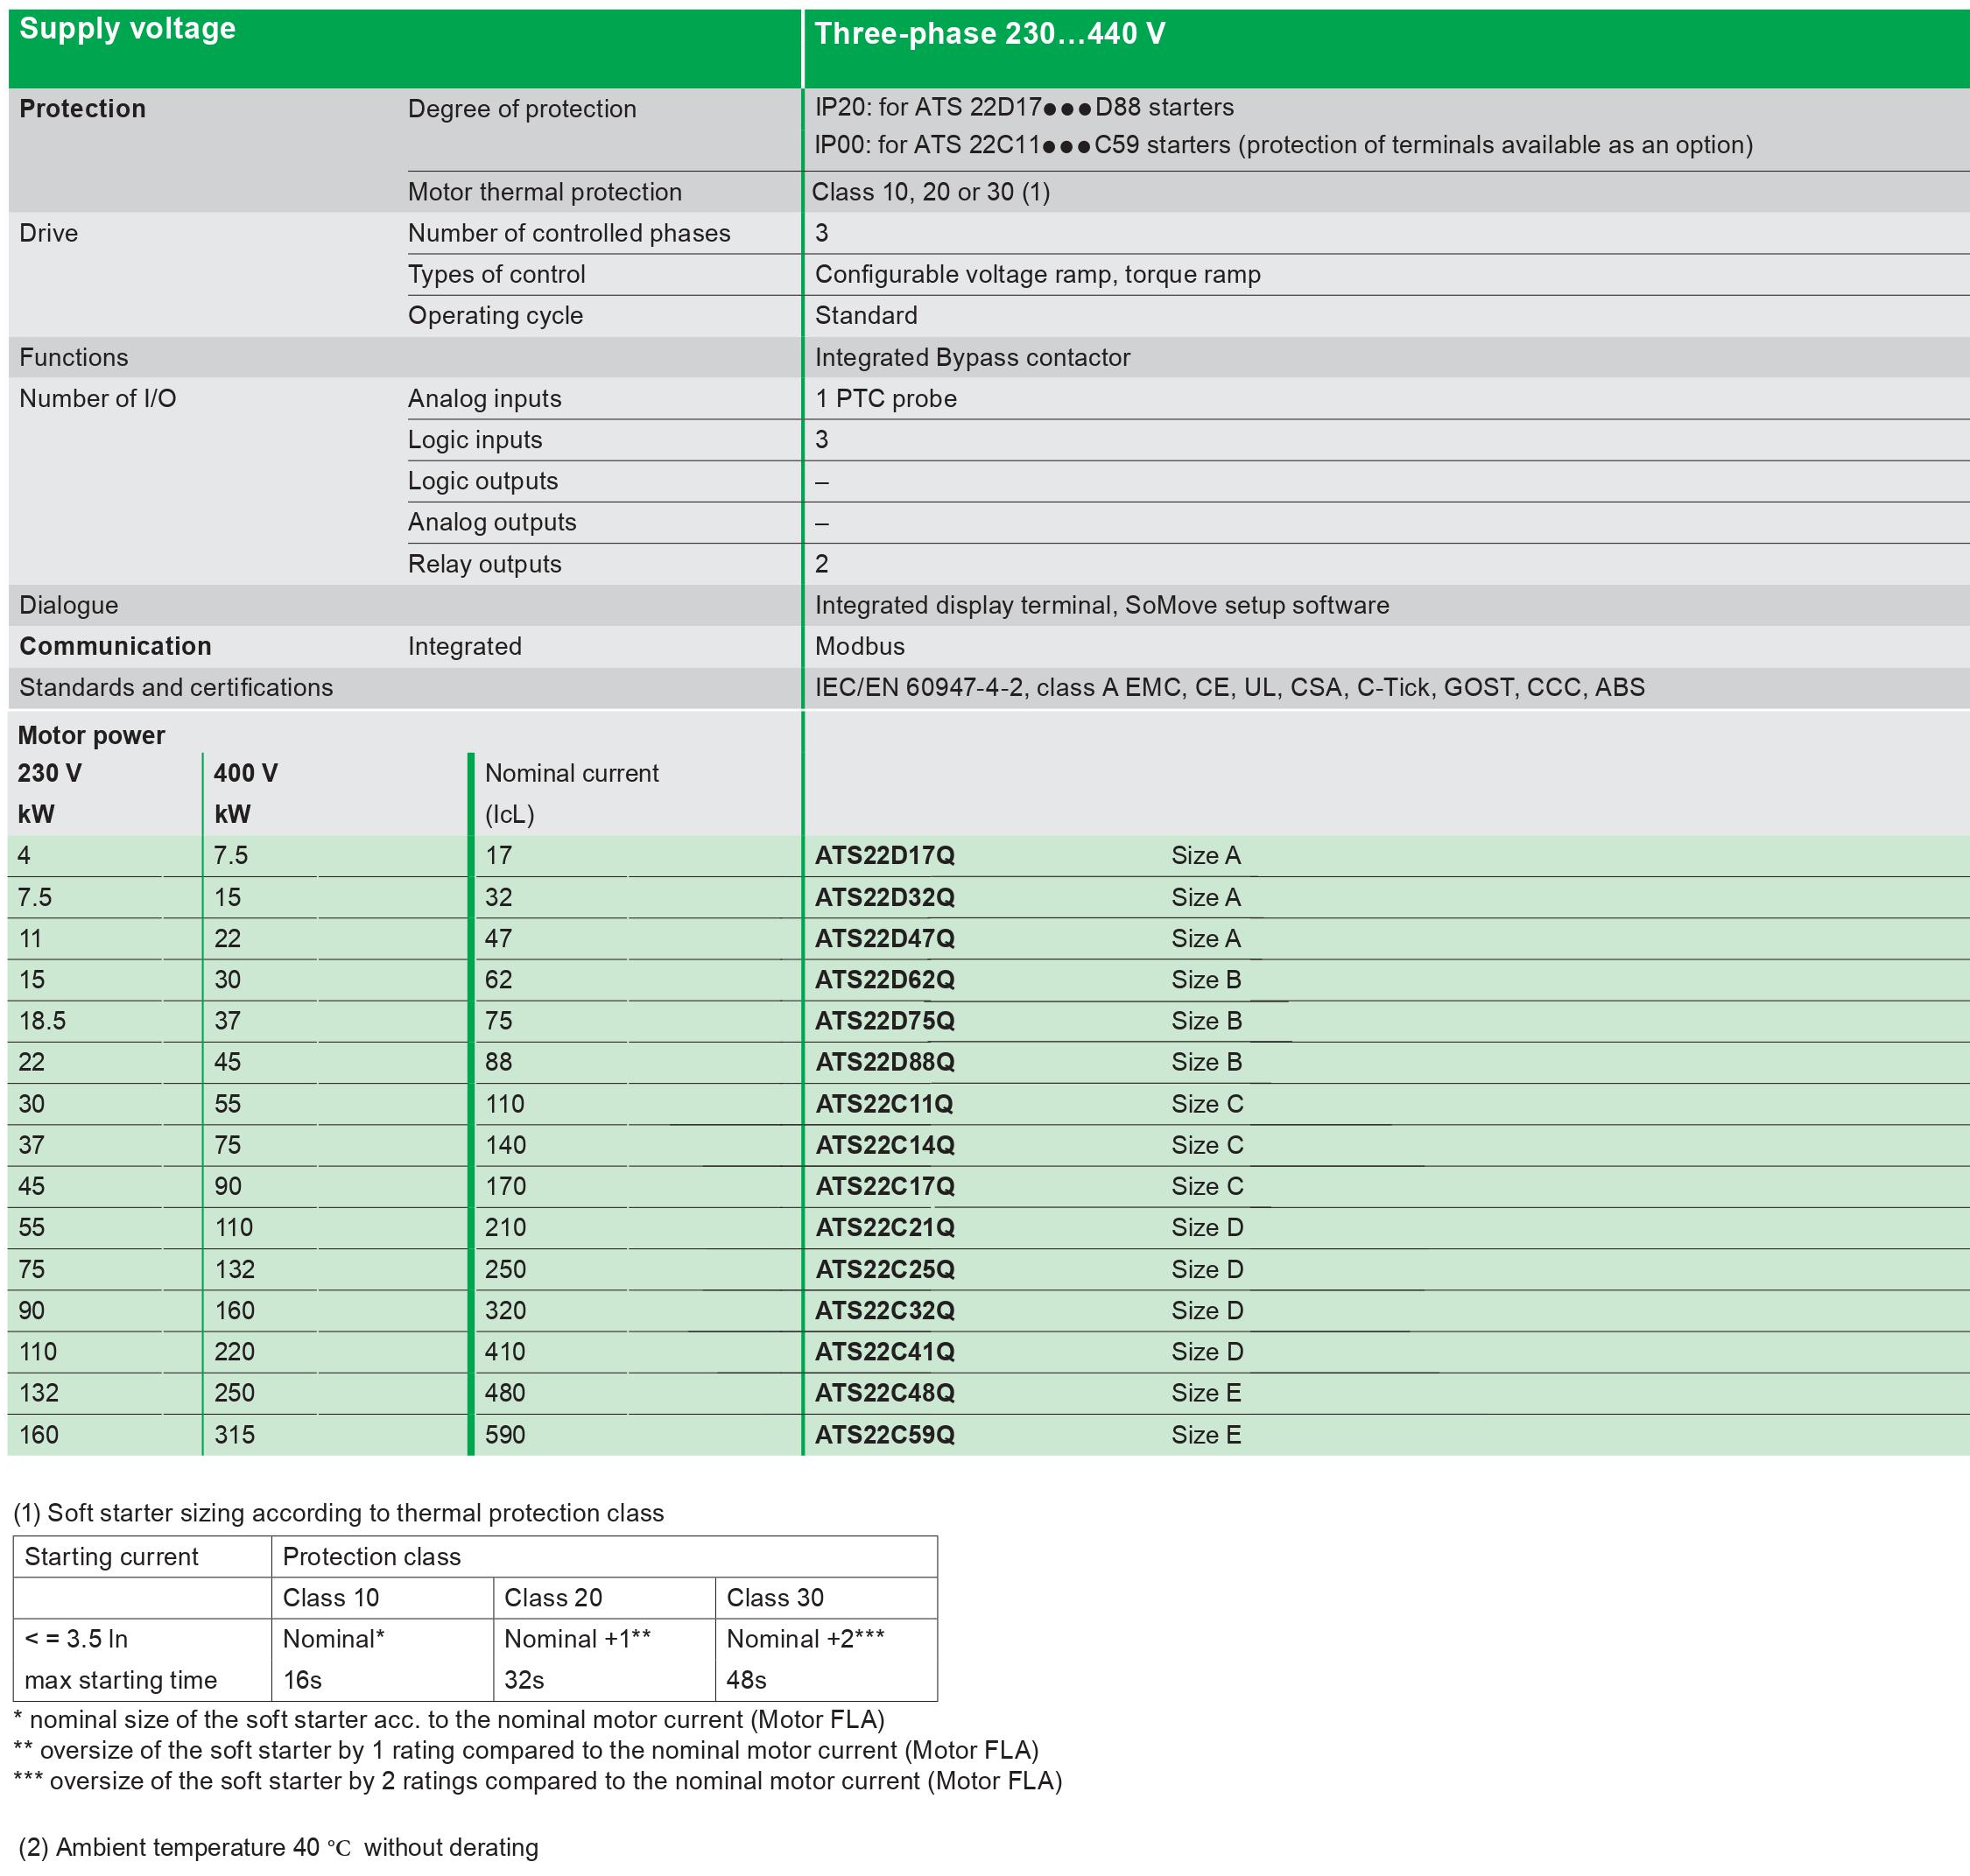
Task: Select reference ATS22D47Q
Action: click(x=884, y=938)
